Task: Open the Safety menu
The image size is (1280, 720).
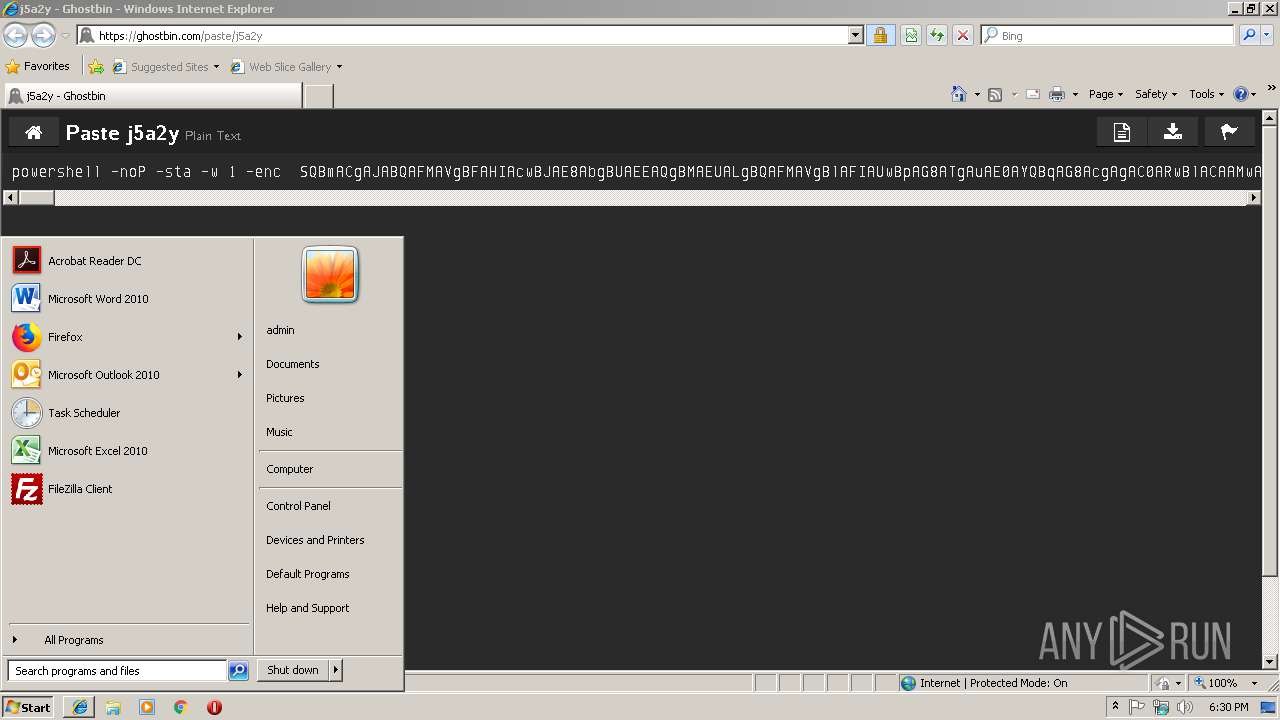Action: 1155,94
